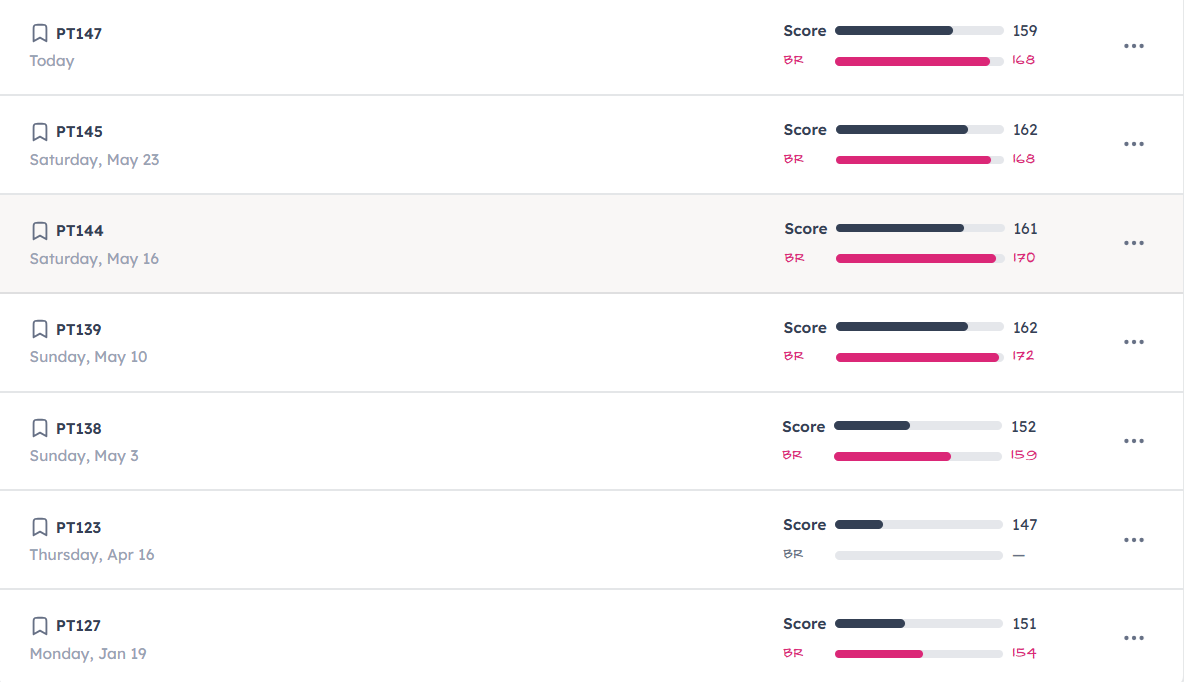Toggle the PT139 bookmark flag
1184x682 pixels.
point(40,329)
